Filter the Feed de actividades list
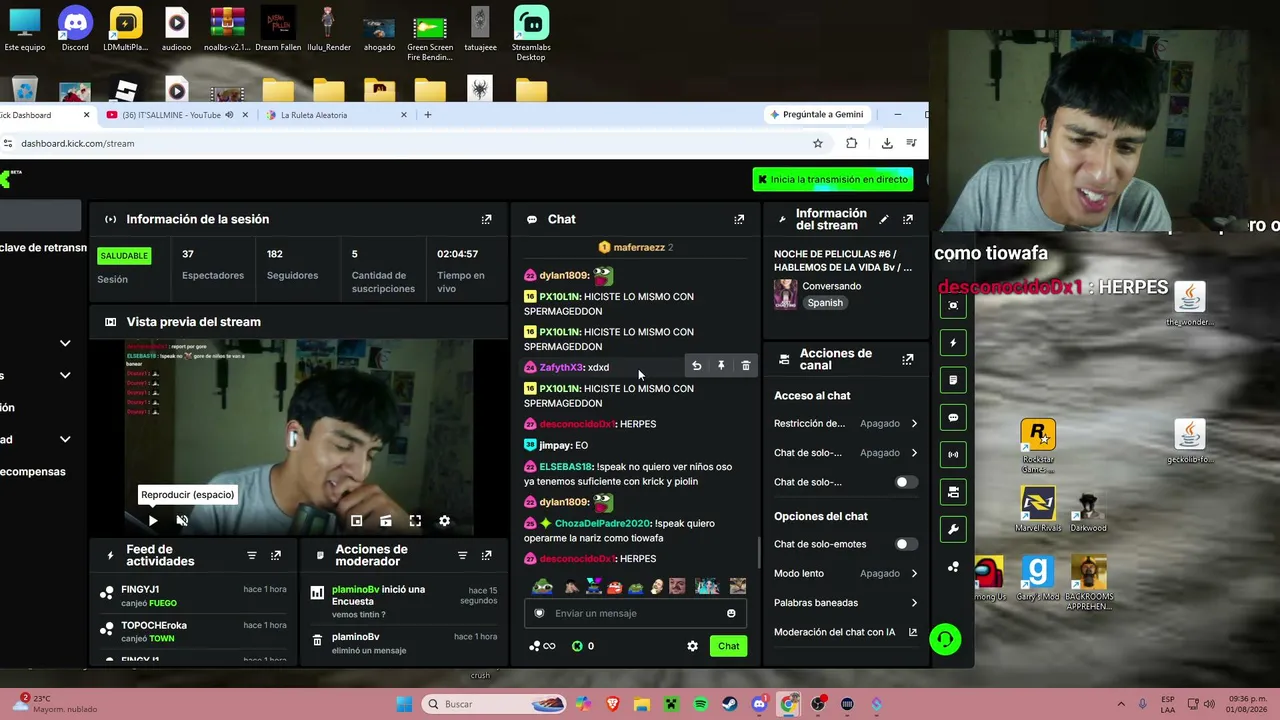This screenshot has width=1280, height=720. click(x=252, y=555)
